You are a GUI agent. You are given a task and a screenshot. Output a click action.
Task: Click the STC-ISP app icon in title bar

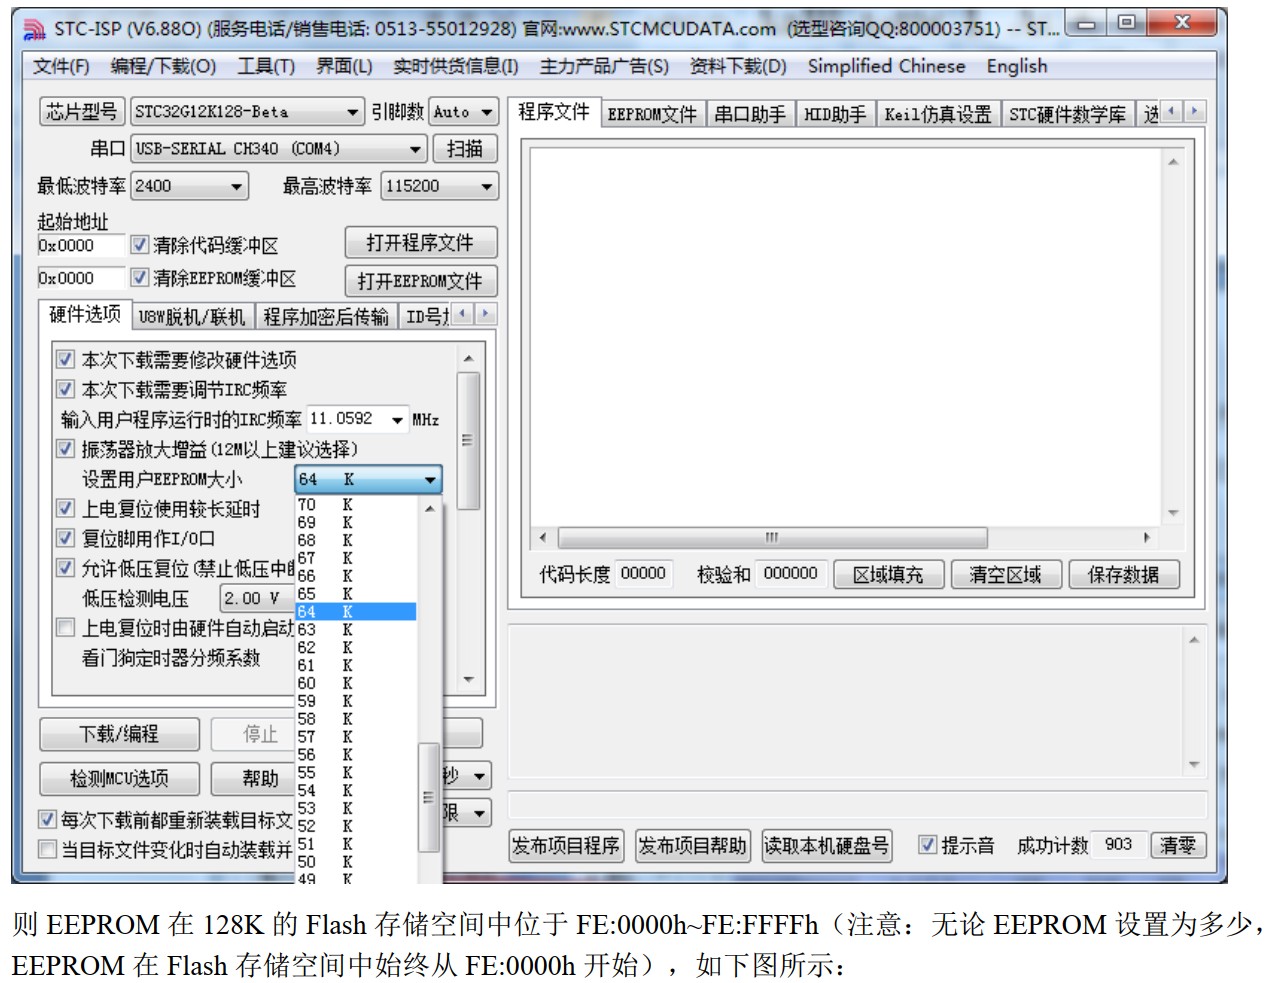coord(34,29)
